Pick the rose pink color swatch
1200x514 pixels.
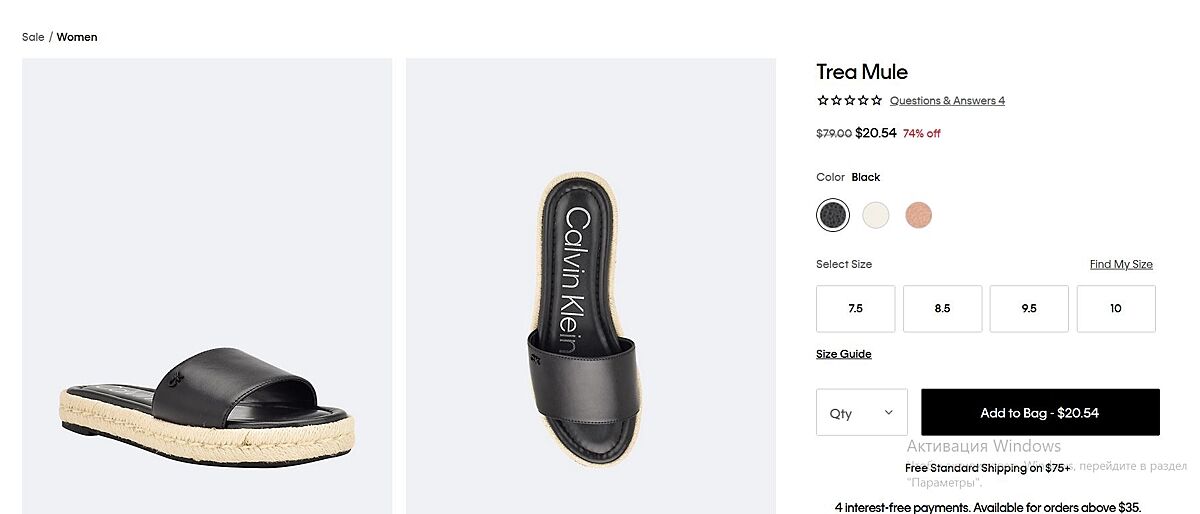click(918, 215)
